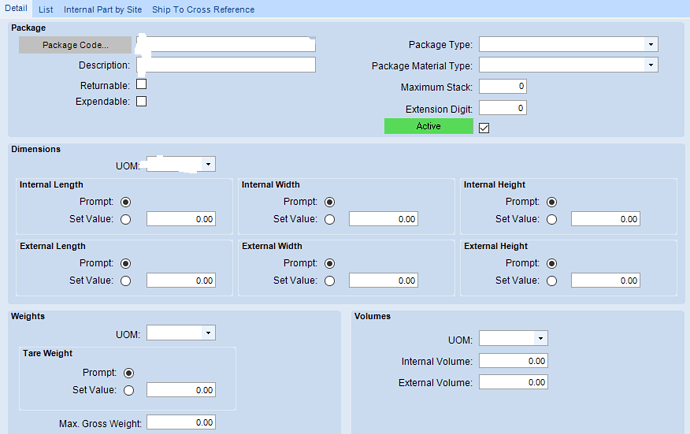Select Set Value for External Length
690x434 pixels.
[x=125, y=281]
